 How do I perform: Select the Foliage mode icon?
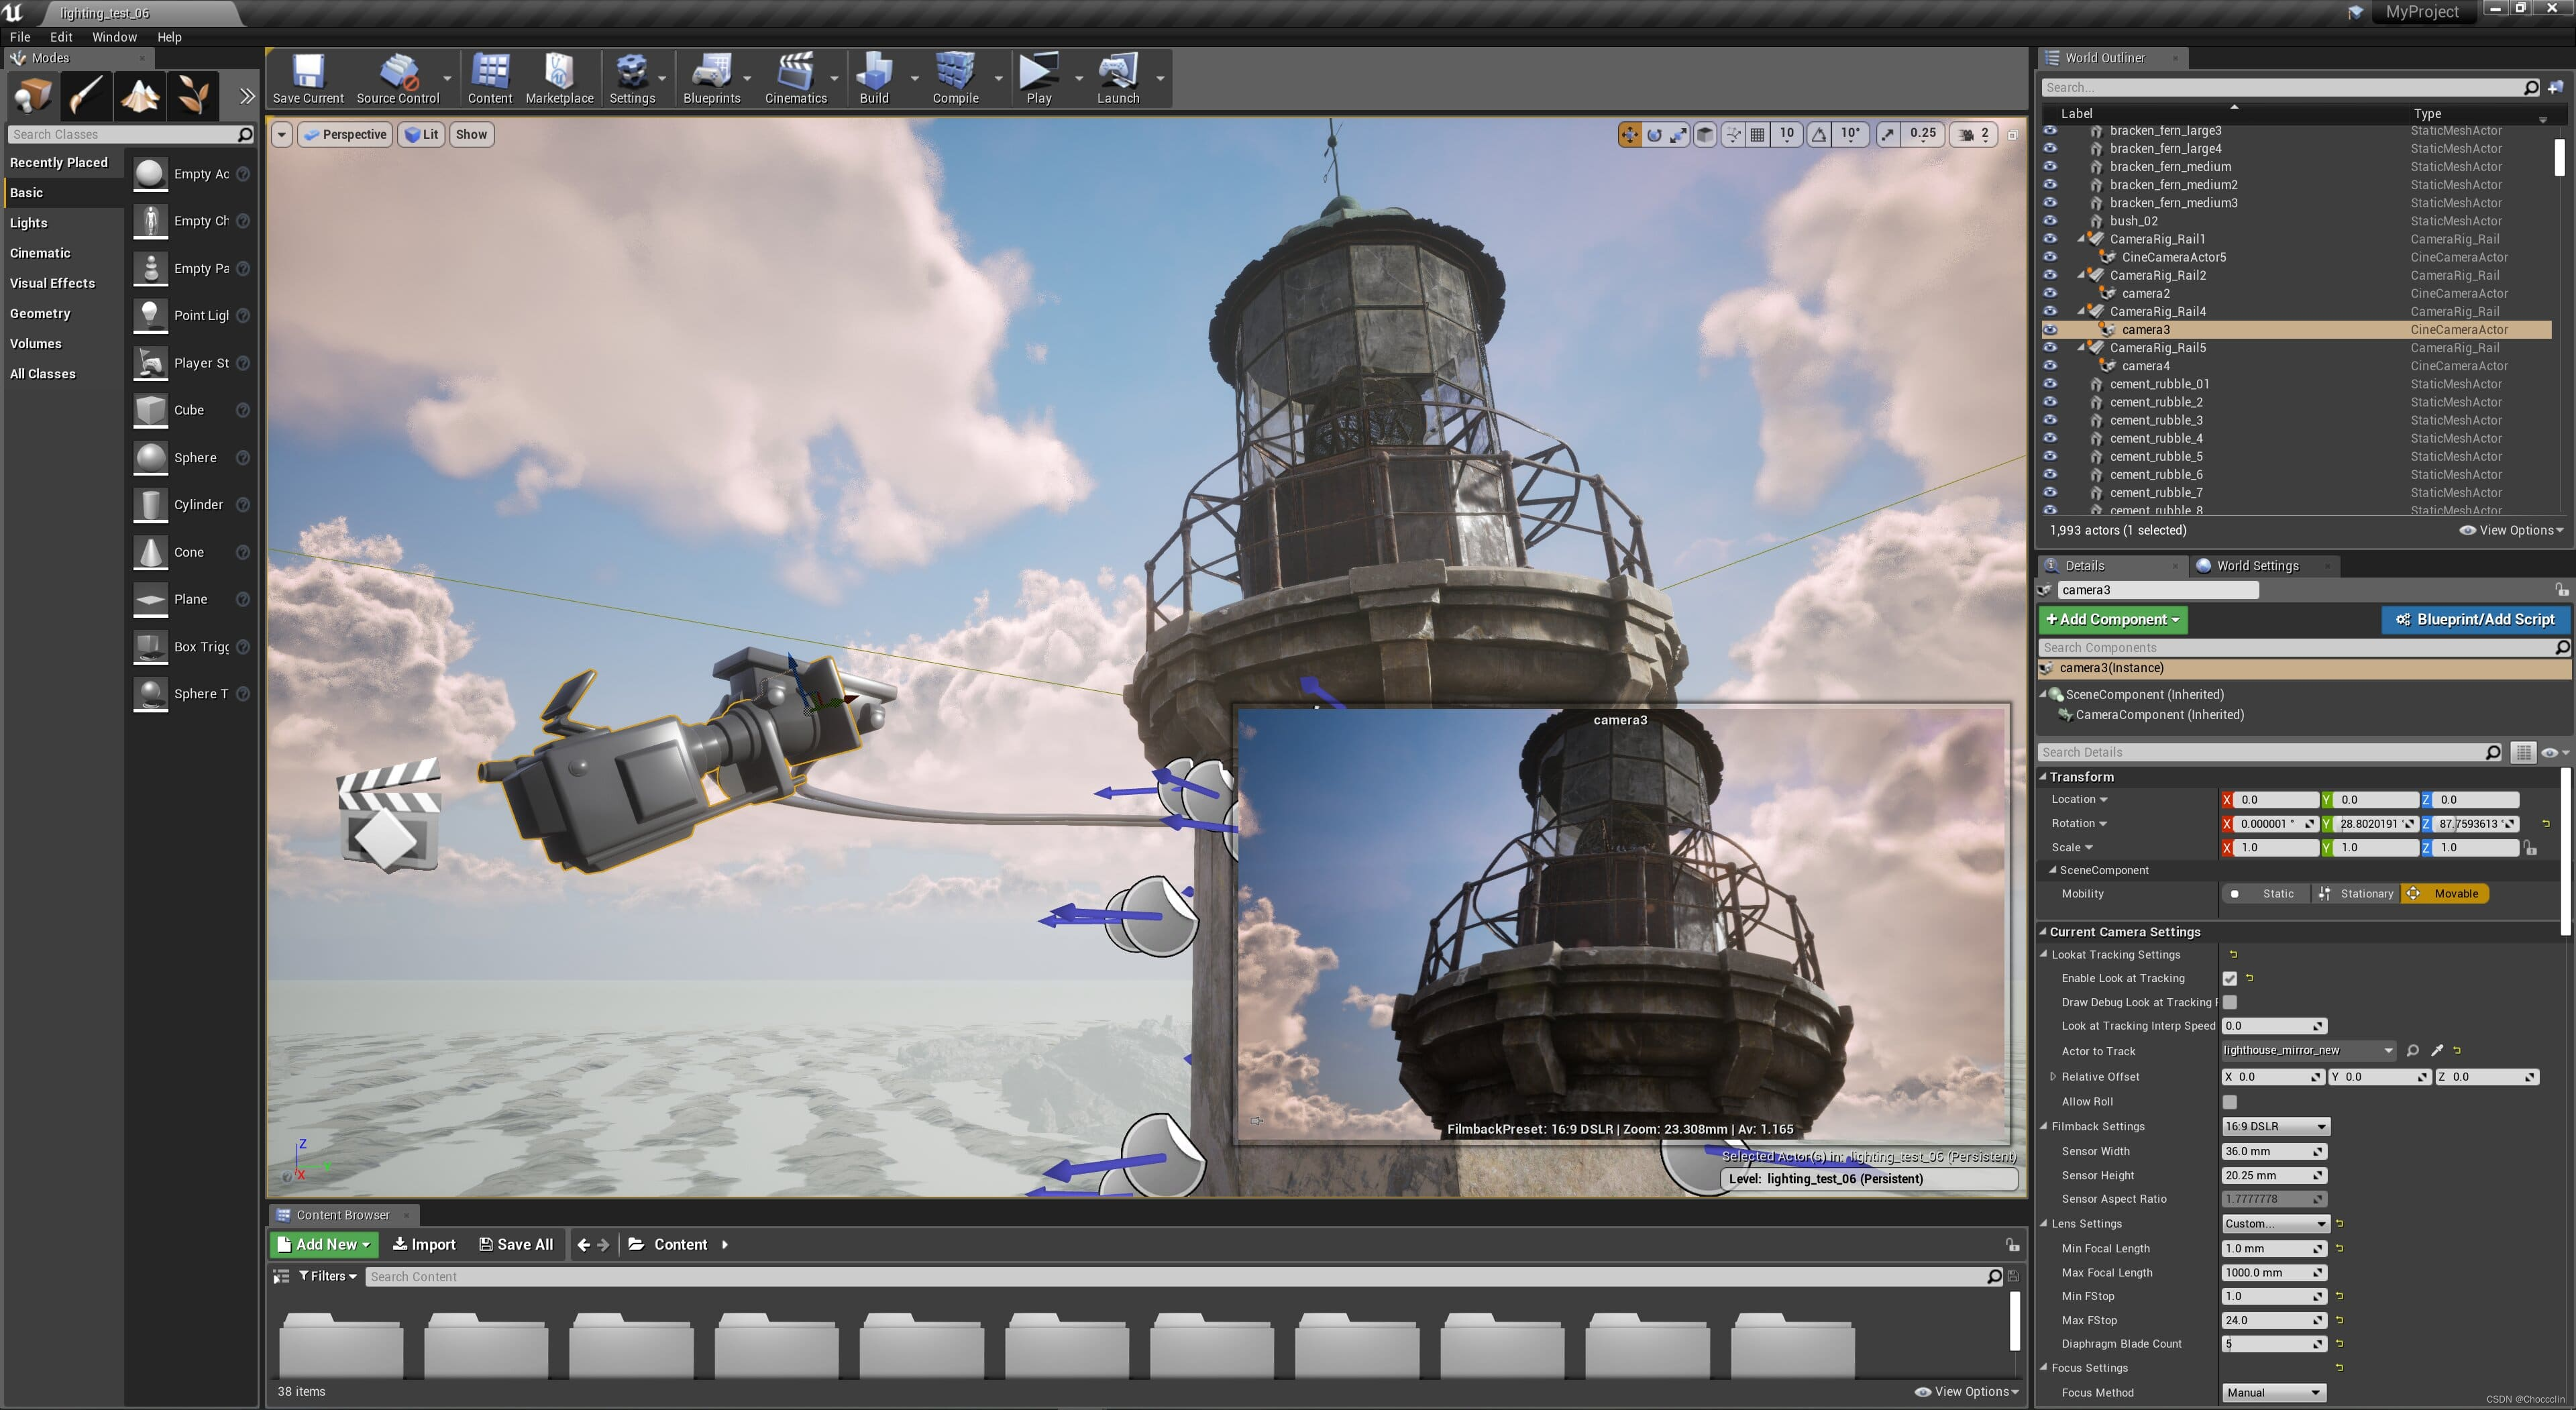pos(193,96)
